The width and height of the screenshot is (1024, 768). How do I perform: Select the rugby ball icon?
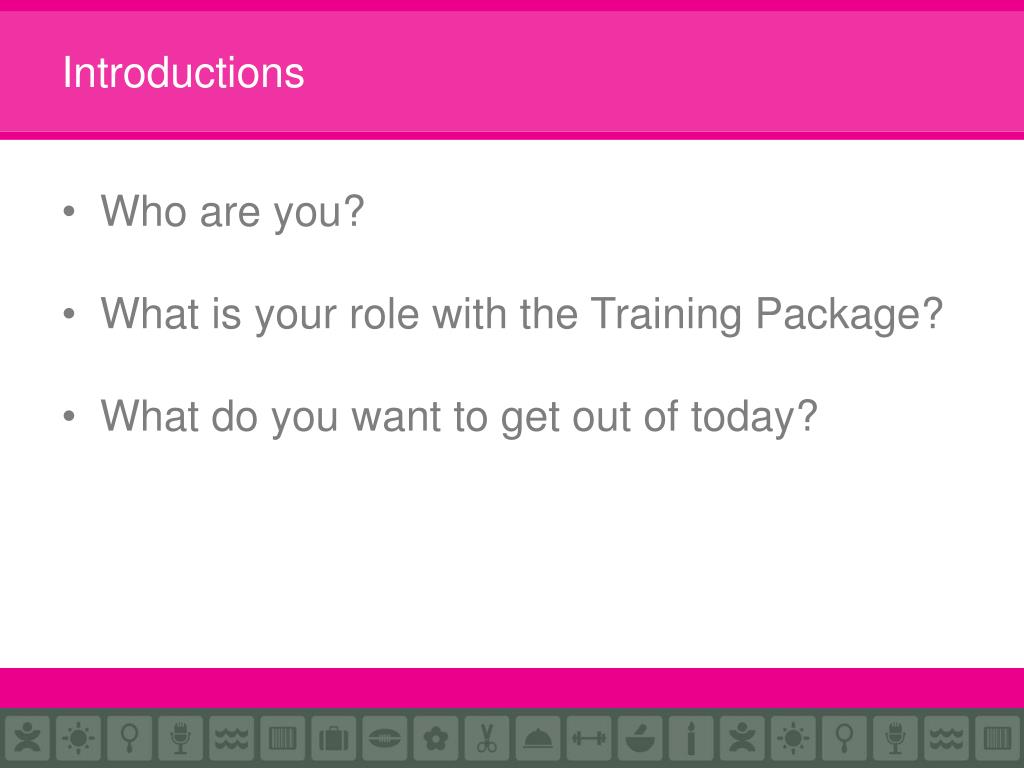click(385, 739)
